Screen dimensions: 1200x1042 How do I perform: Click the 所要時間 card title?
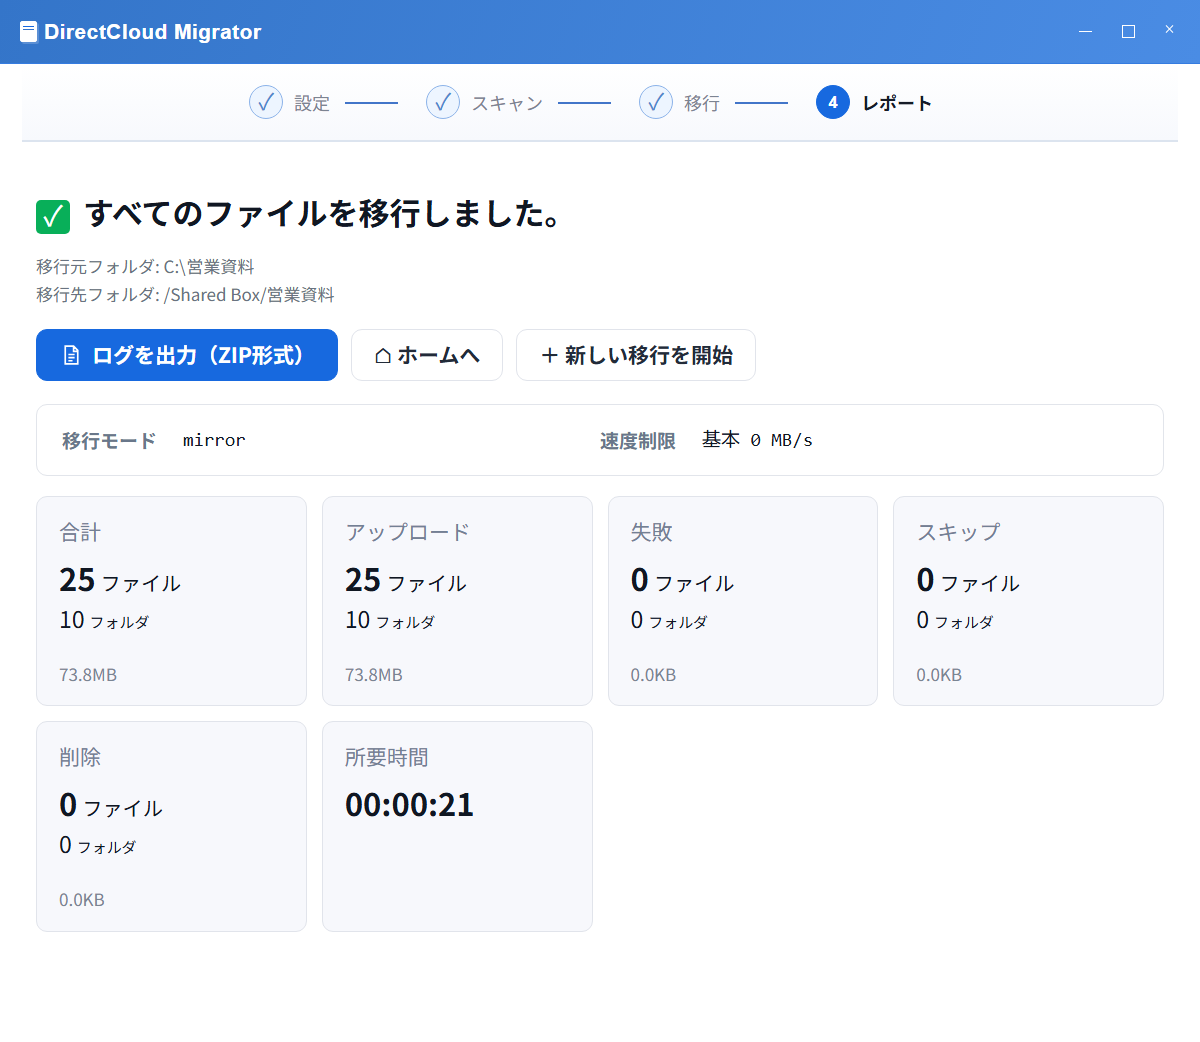(x=387, y=757)
